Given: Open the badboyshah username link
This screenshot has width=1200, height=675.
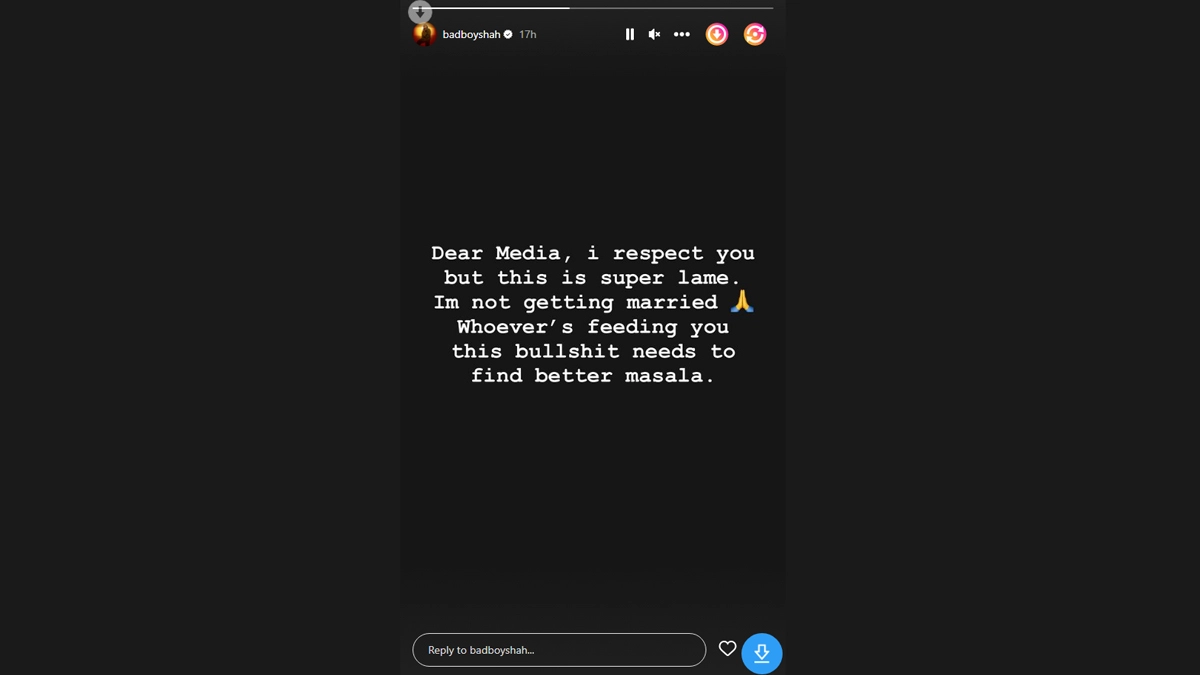Looking at the screenshot, I should pos(471,34).
